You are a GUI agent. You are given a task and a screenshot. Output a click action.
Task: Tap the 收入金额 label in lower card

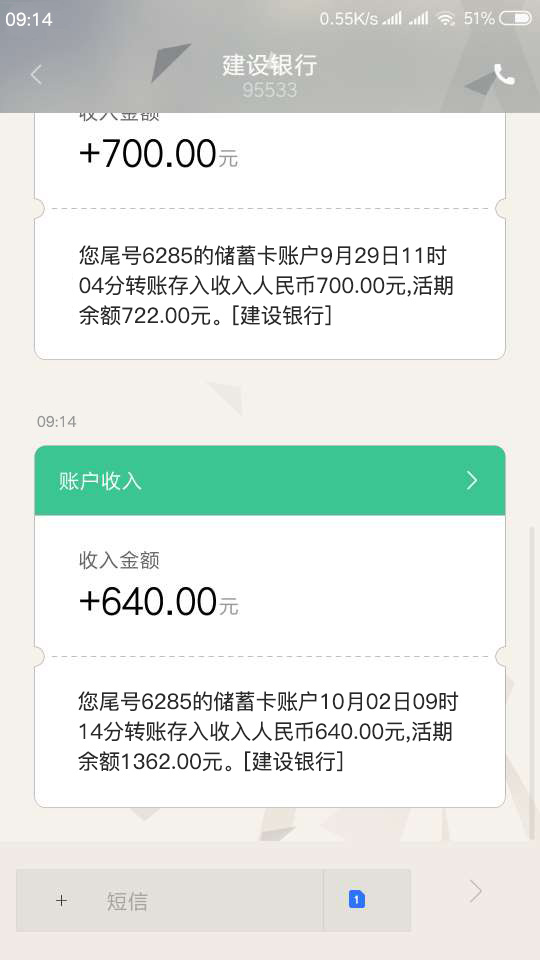pos(119,560)
